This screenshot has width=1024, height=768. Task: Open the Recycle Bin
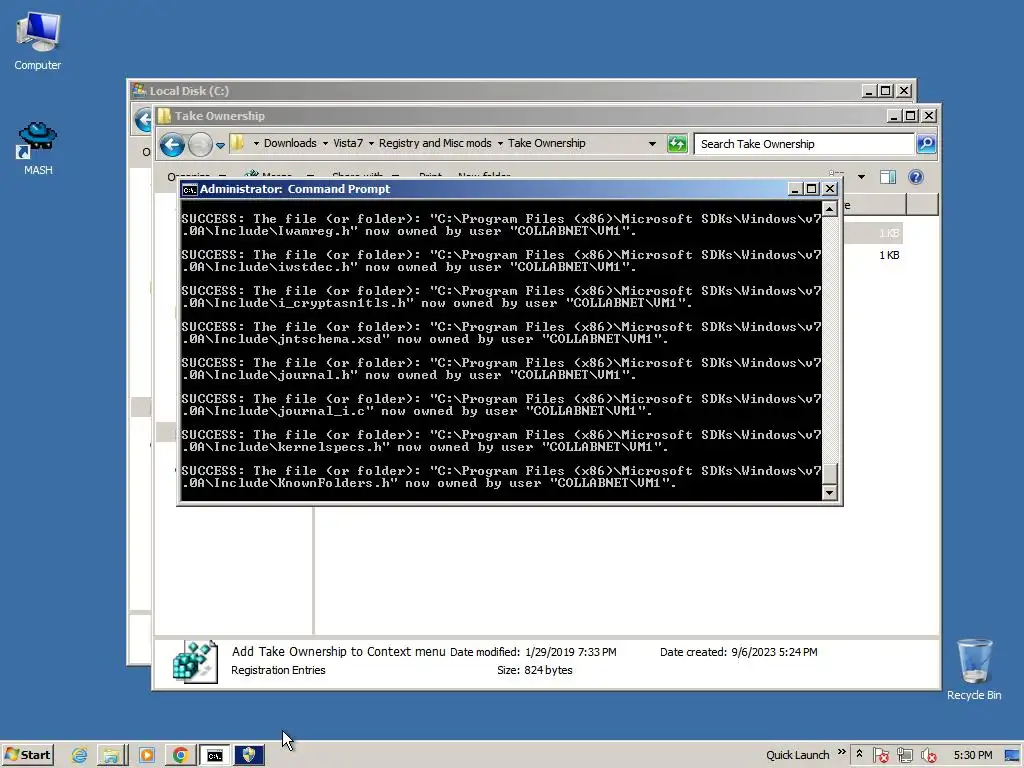974,669
